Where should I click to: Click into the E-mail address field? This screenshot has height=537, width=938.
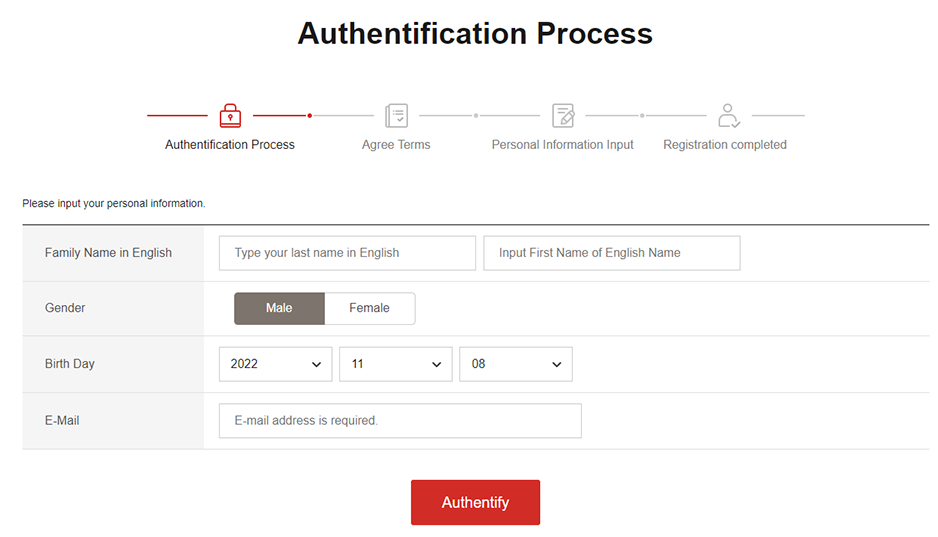click(x=400, y=421)
